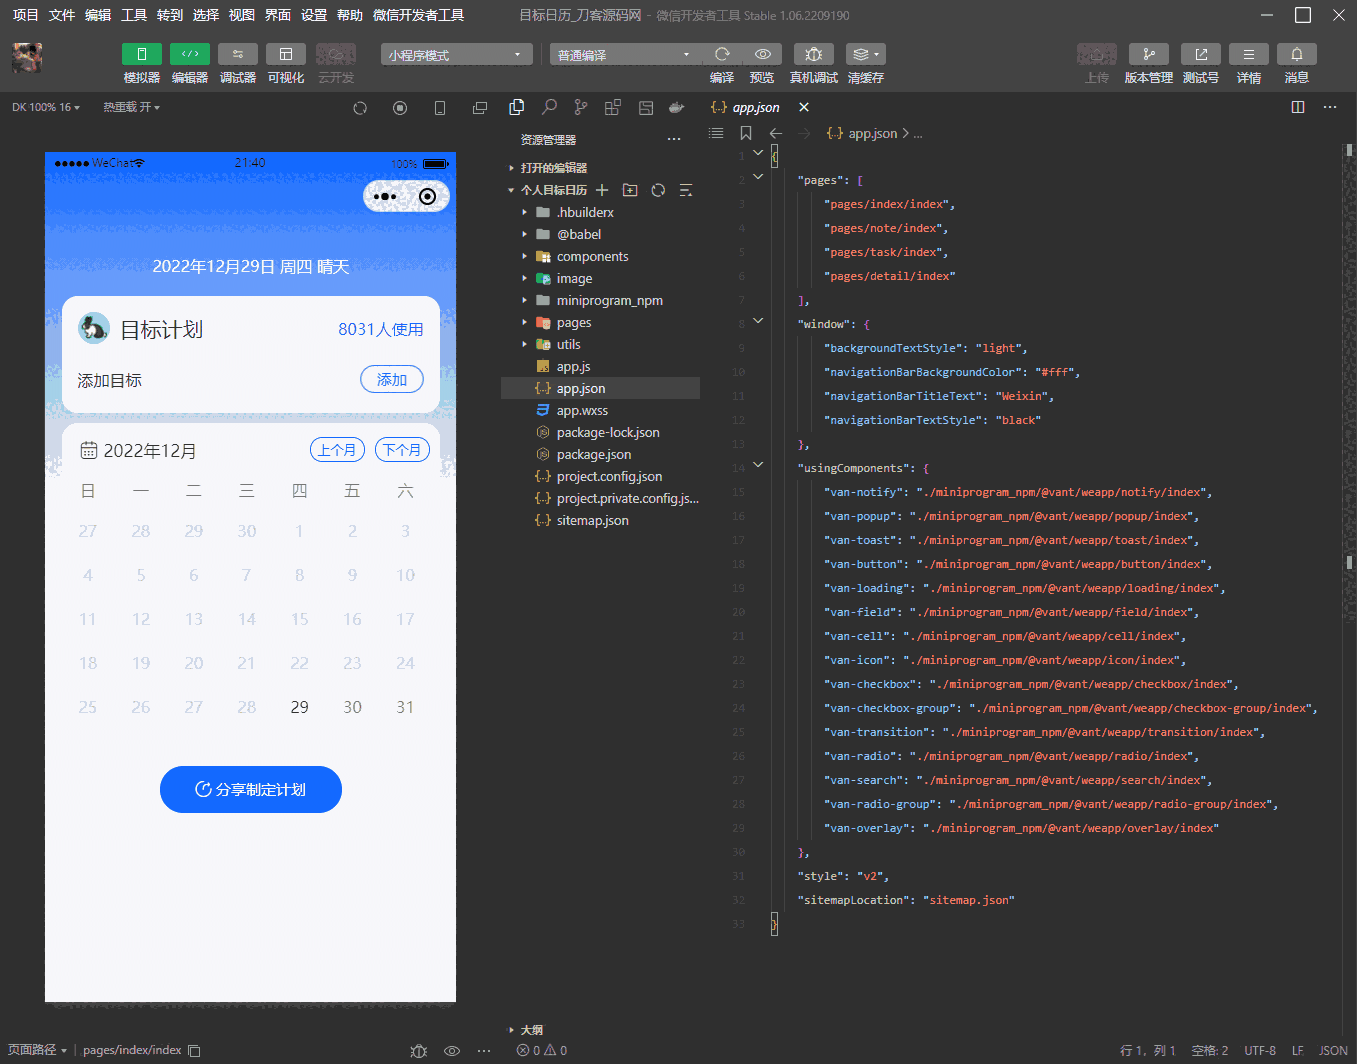The image size is (1357, 1064).
Task: Select the app.json editor tab
Action: pyautogui.click(x=755, y=107)
